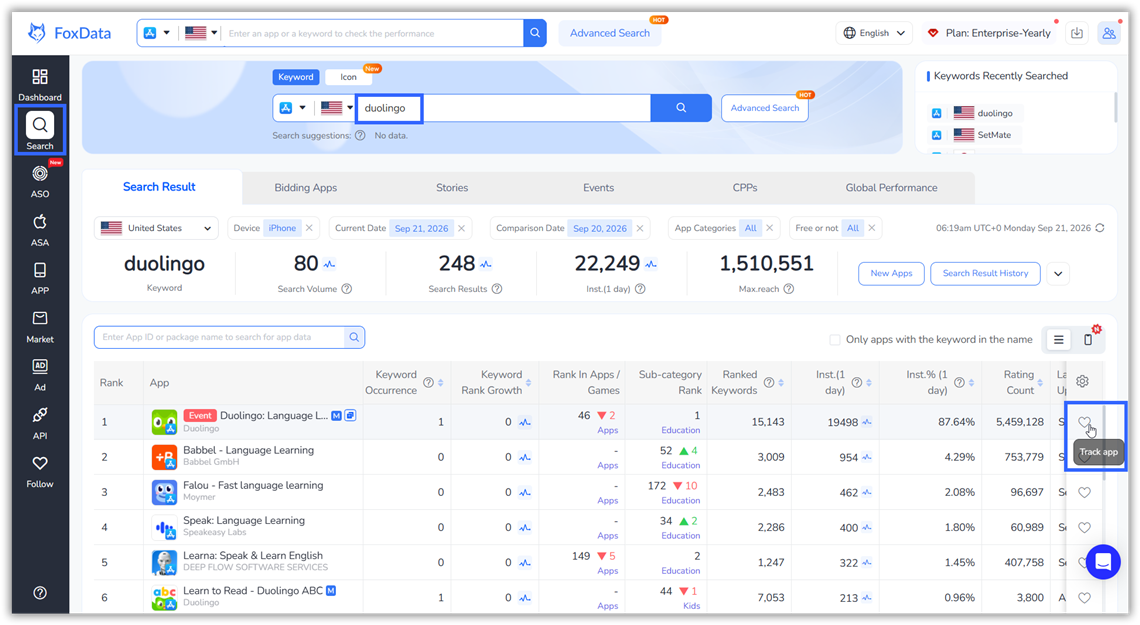Open top bar App Store platform dropdown
Screen dimensions: 1140x625
pos(157,33)
